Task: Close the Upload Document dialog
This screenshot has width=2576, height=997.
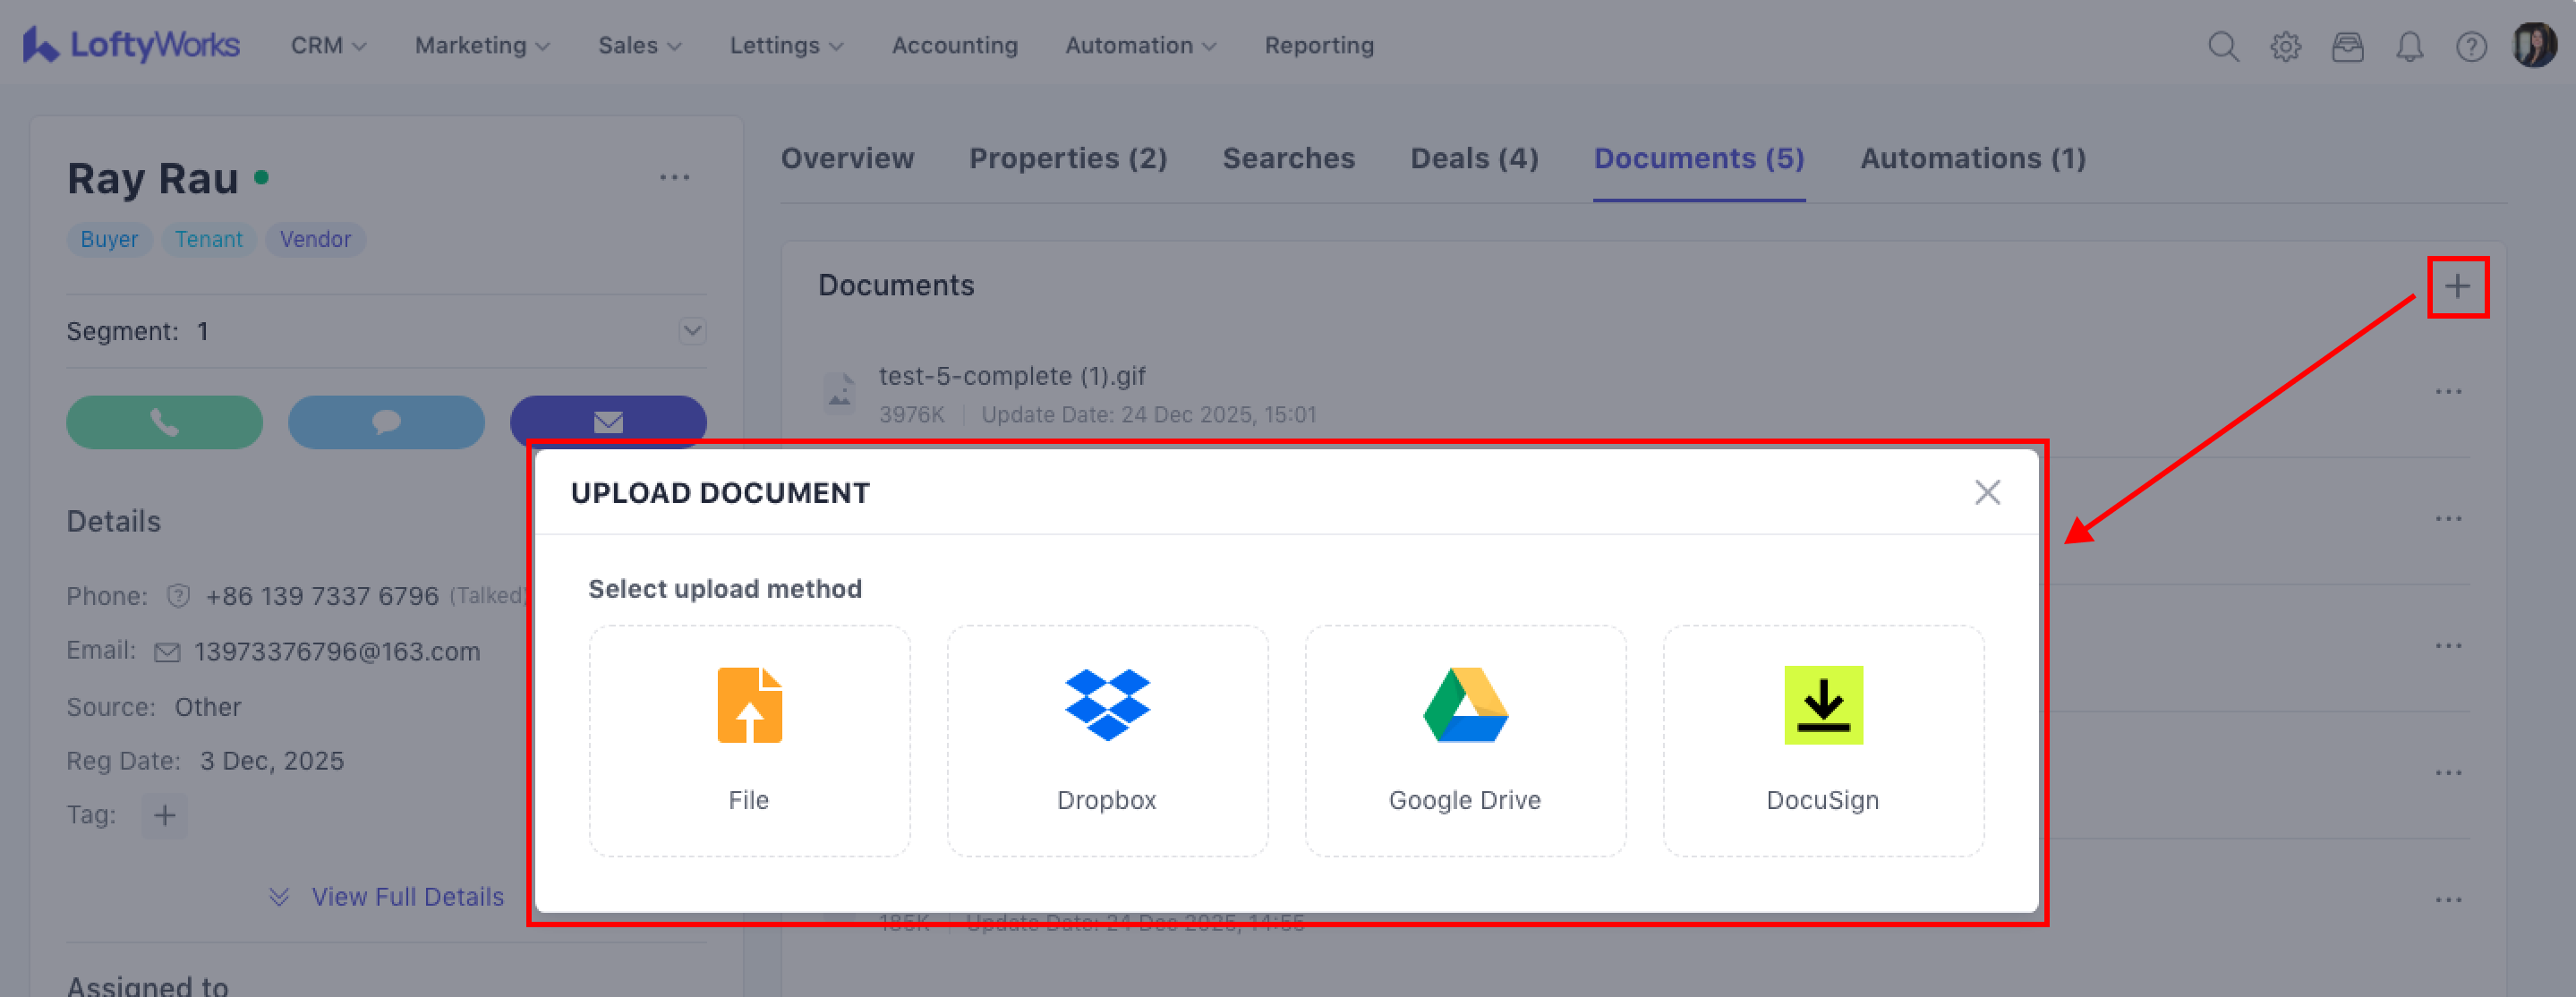Action: (1987, 492)
